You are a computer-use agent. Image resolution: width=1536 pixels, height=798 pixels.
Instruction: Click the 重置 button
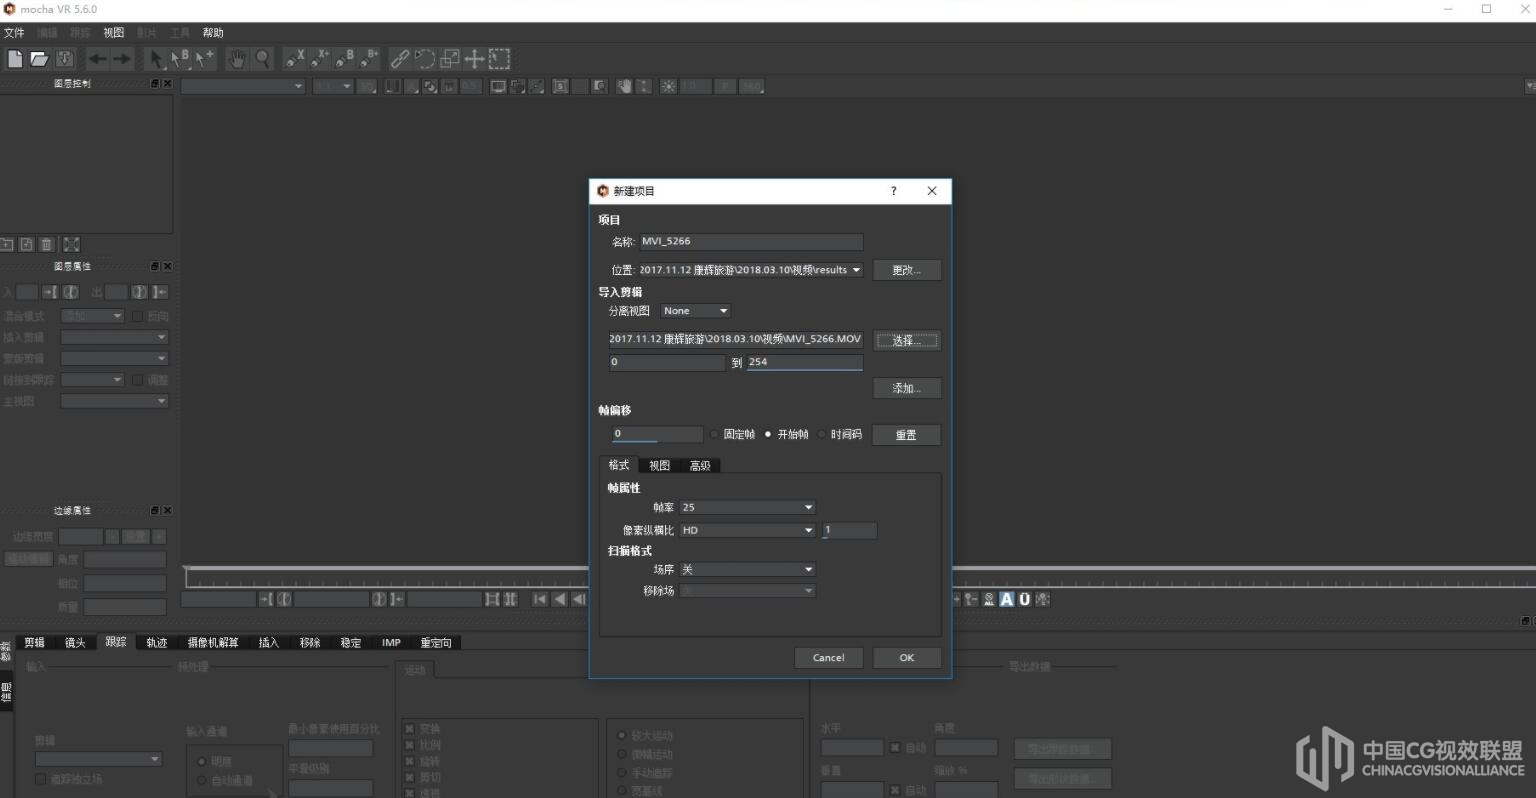coord(906,435)
